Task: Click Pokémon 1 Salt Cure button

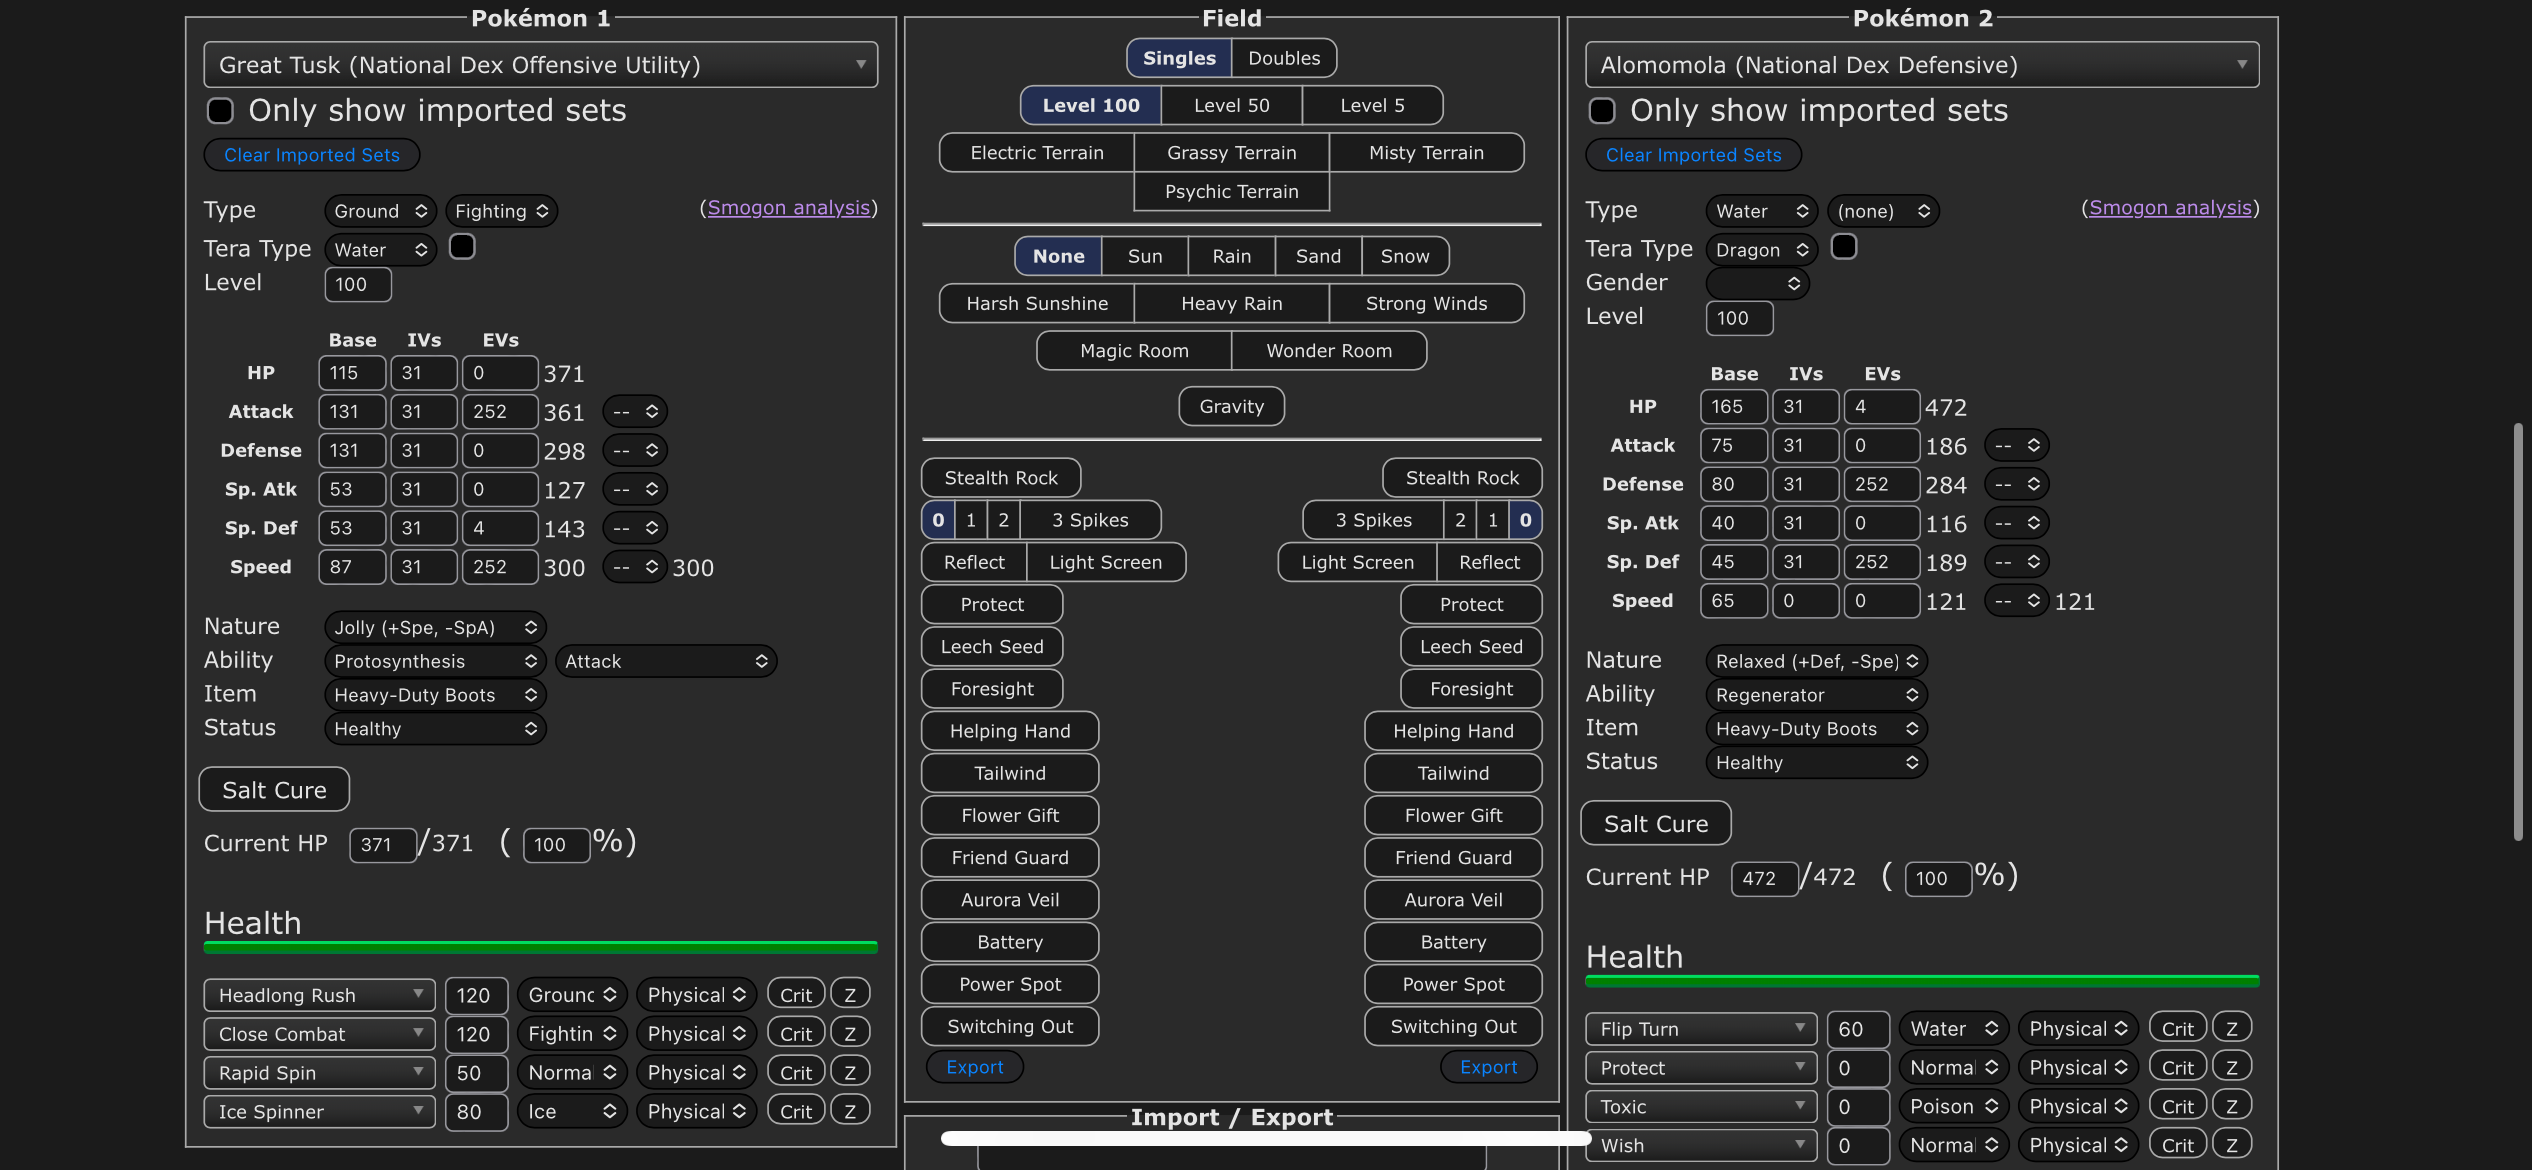Action: pyautogui.click(x=274, y=791)
